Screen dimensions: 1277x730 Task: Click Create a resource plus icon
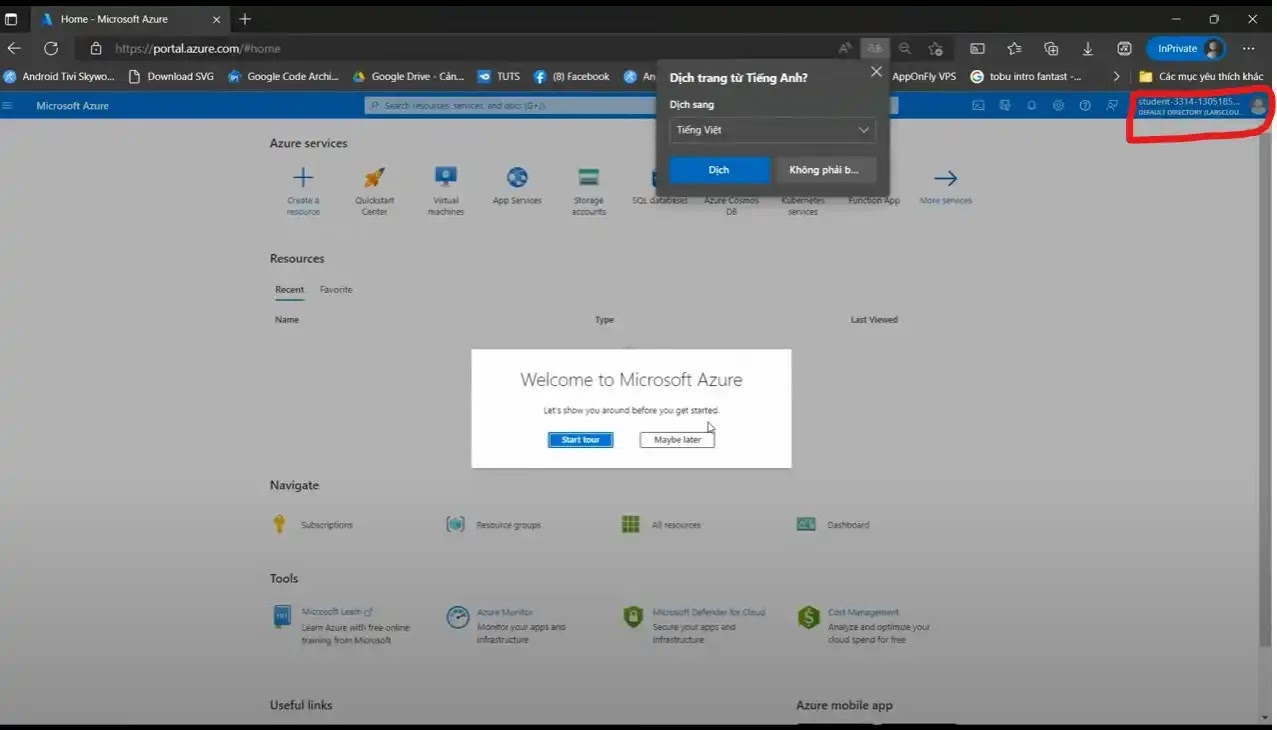(x=303, y=178)
